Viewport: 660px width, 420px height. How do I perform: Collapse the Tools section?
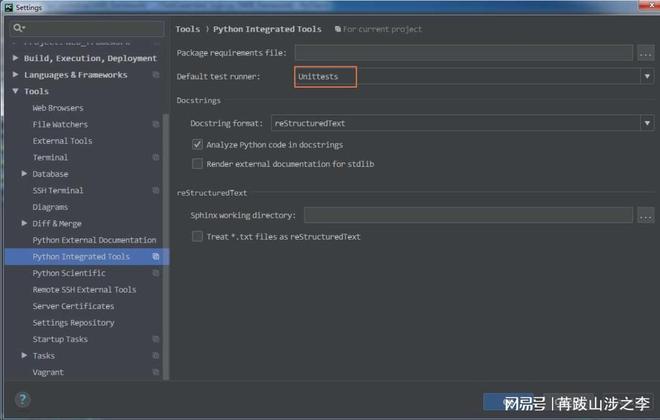click(16, 91)
